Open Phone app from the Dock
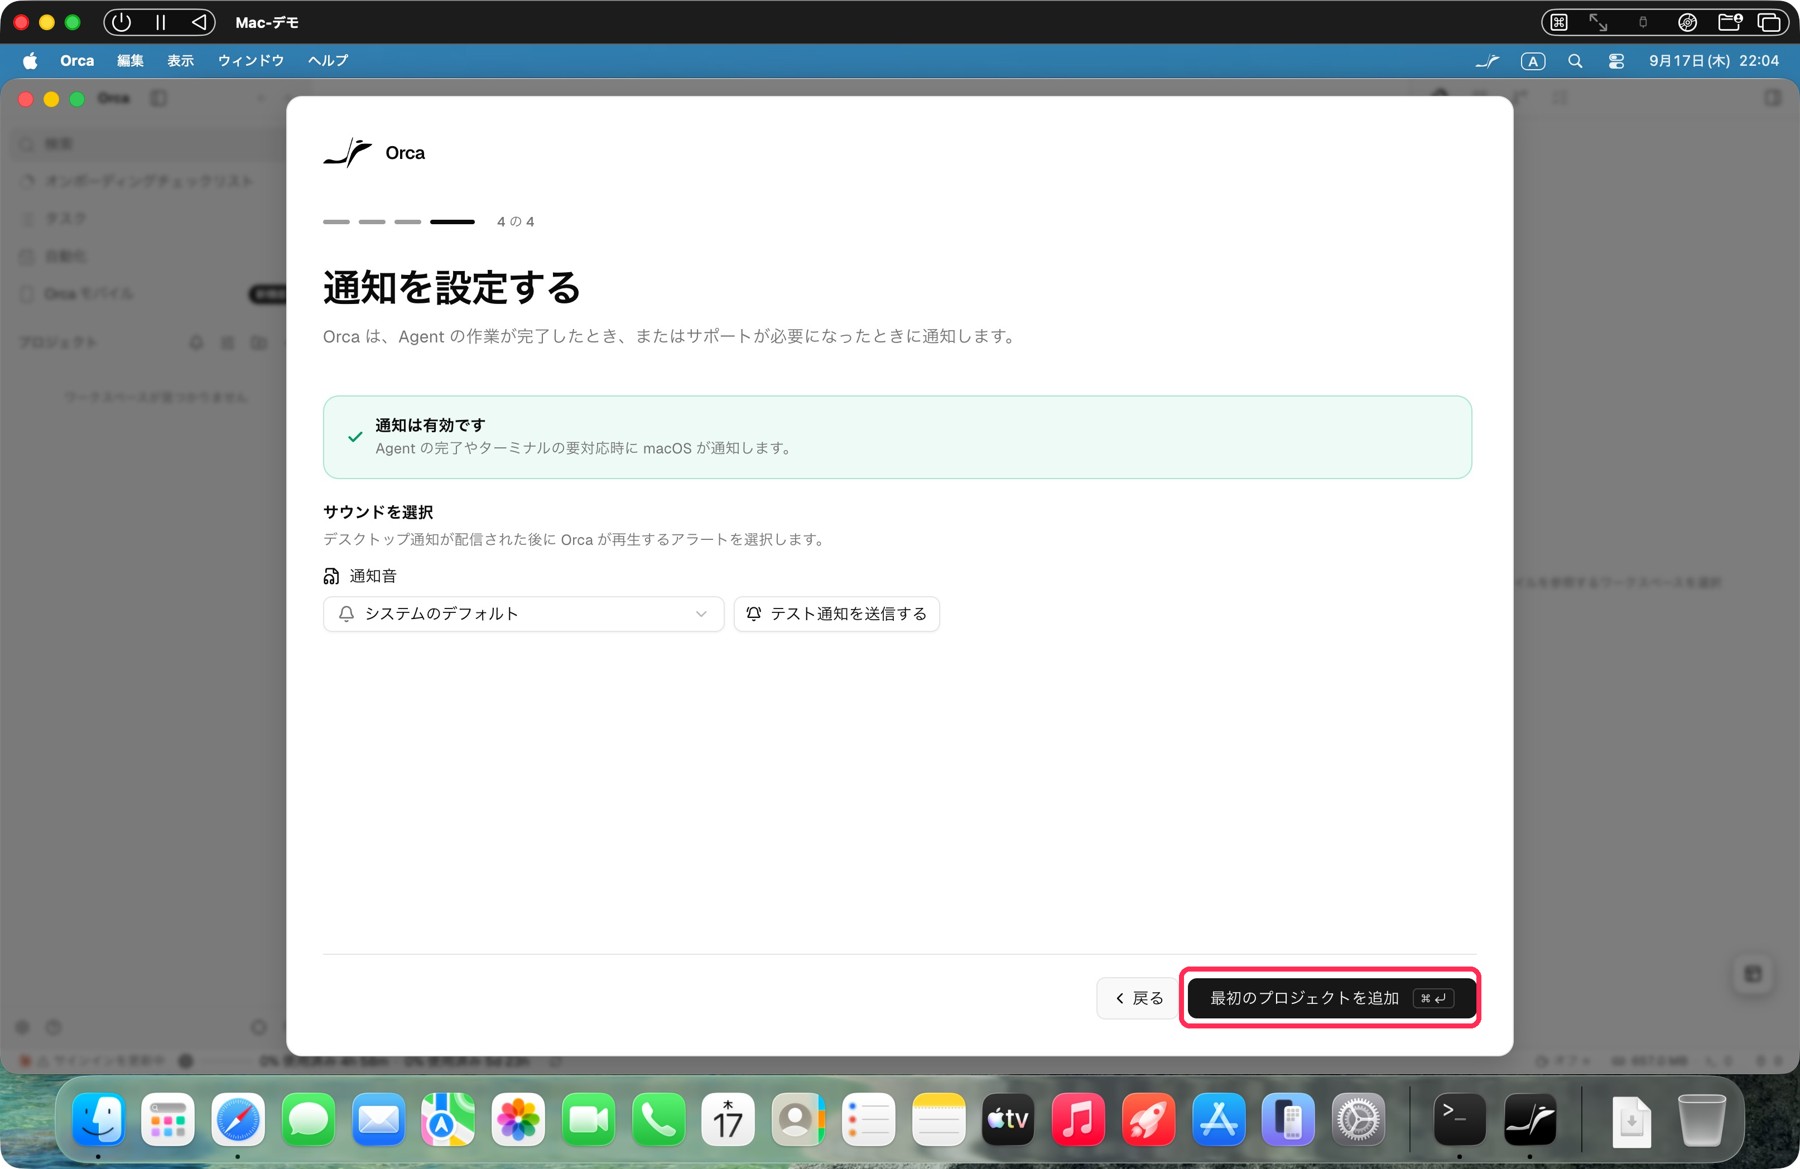This screenshot has height=1169, width=1800. click(658, 1120)
